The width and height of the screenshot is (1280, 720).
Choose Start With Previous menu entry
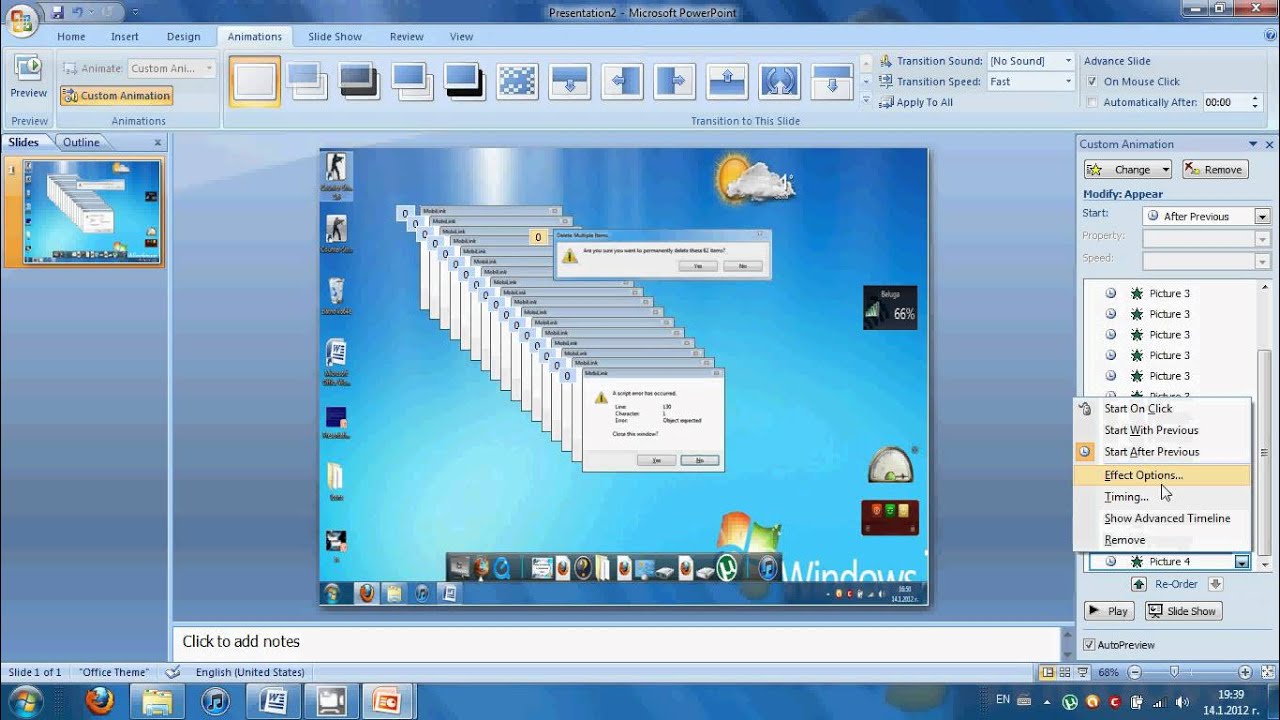click(1161, 430)
